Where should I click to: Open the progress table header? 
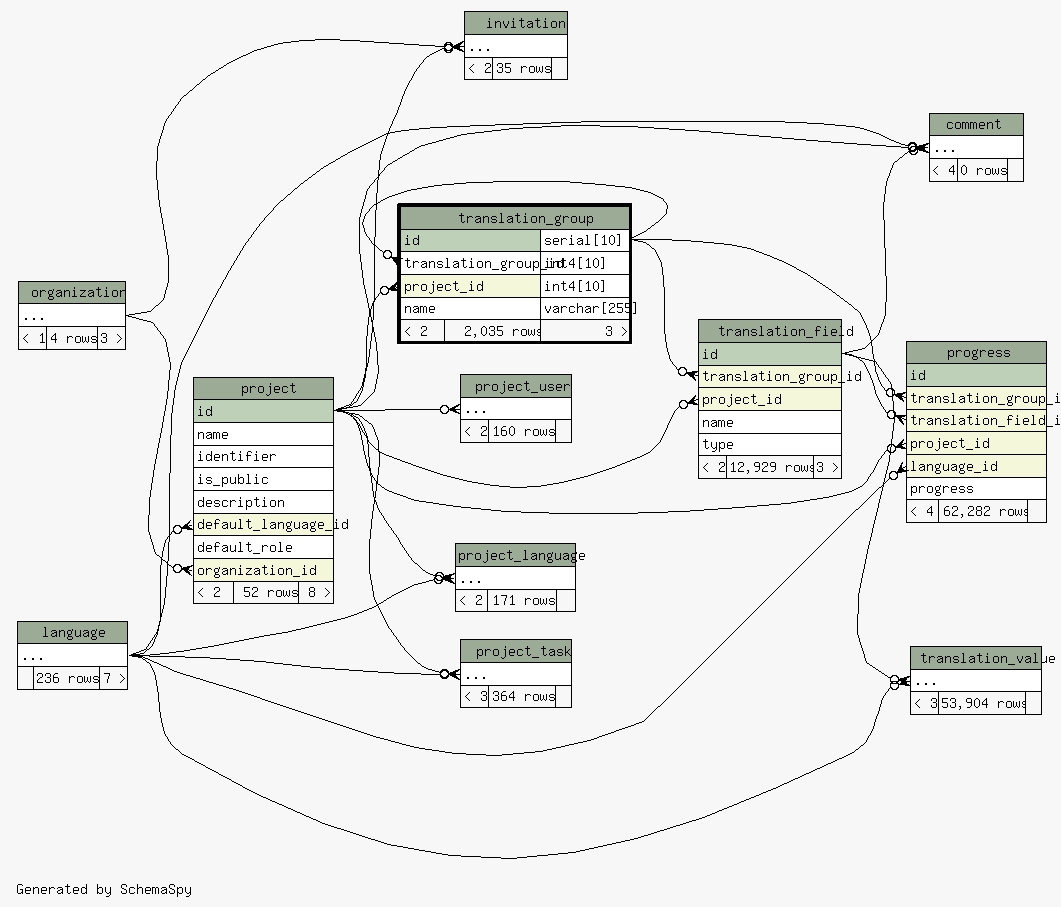[x=976, y=352]
